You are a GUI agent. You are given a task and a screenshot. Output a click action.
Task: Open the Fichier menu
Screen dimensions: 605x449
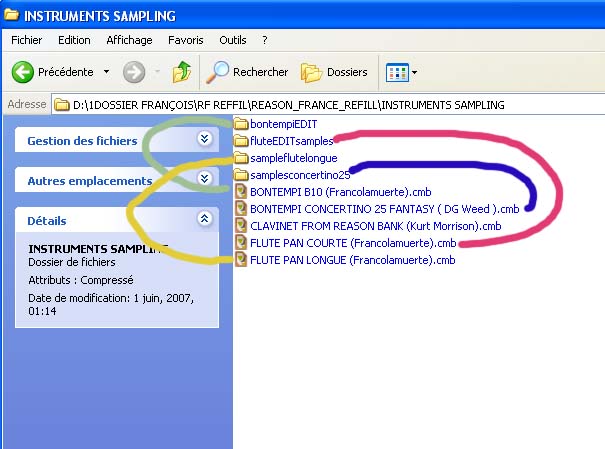point(27,40)
